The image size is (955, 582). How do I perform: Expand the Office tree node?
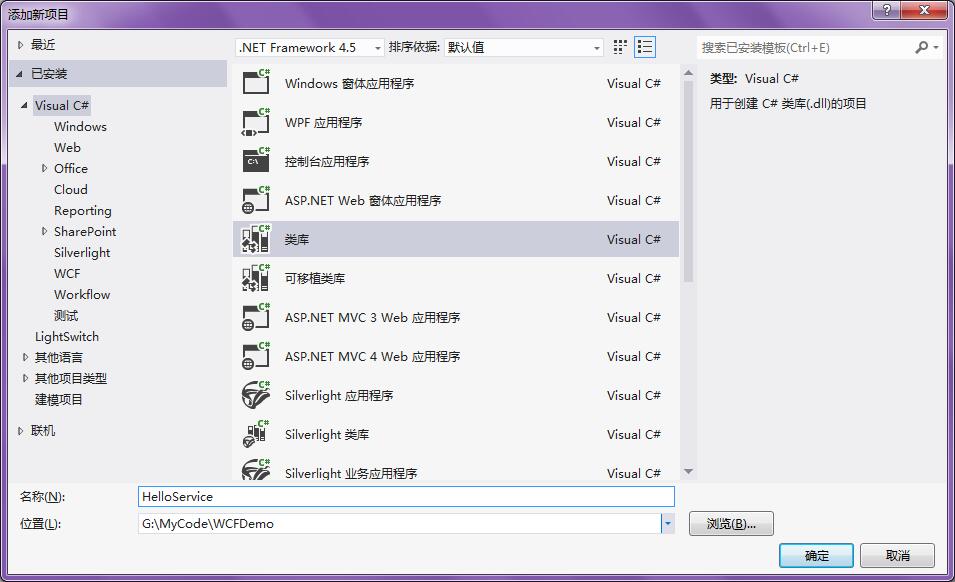(x=44, y=168)
